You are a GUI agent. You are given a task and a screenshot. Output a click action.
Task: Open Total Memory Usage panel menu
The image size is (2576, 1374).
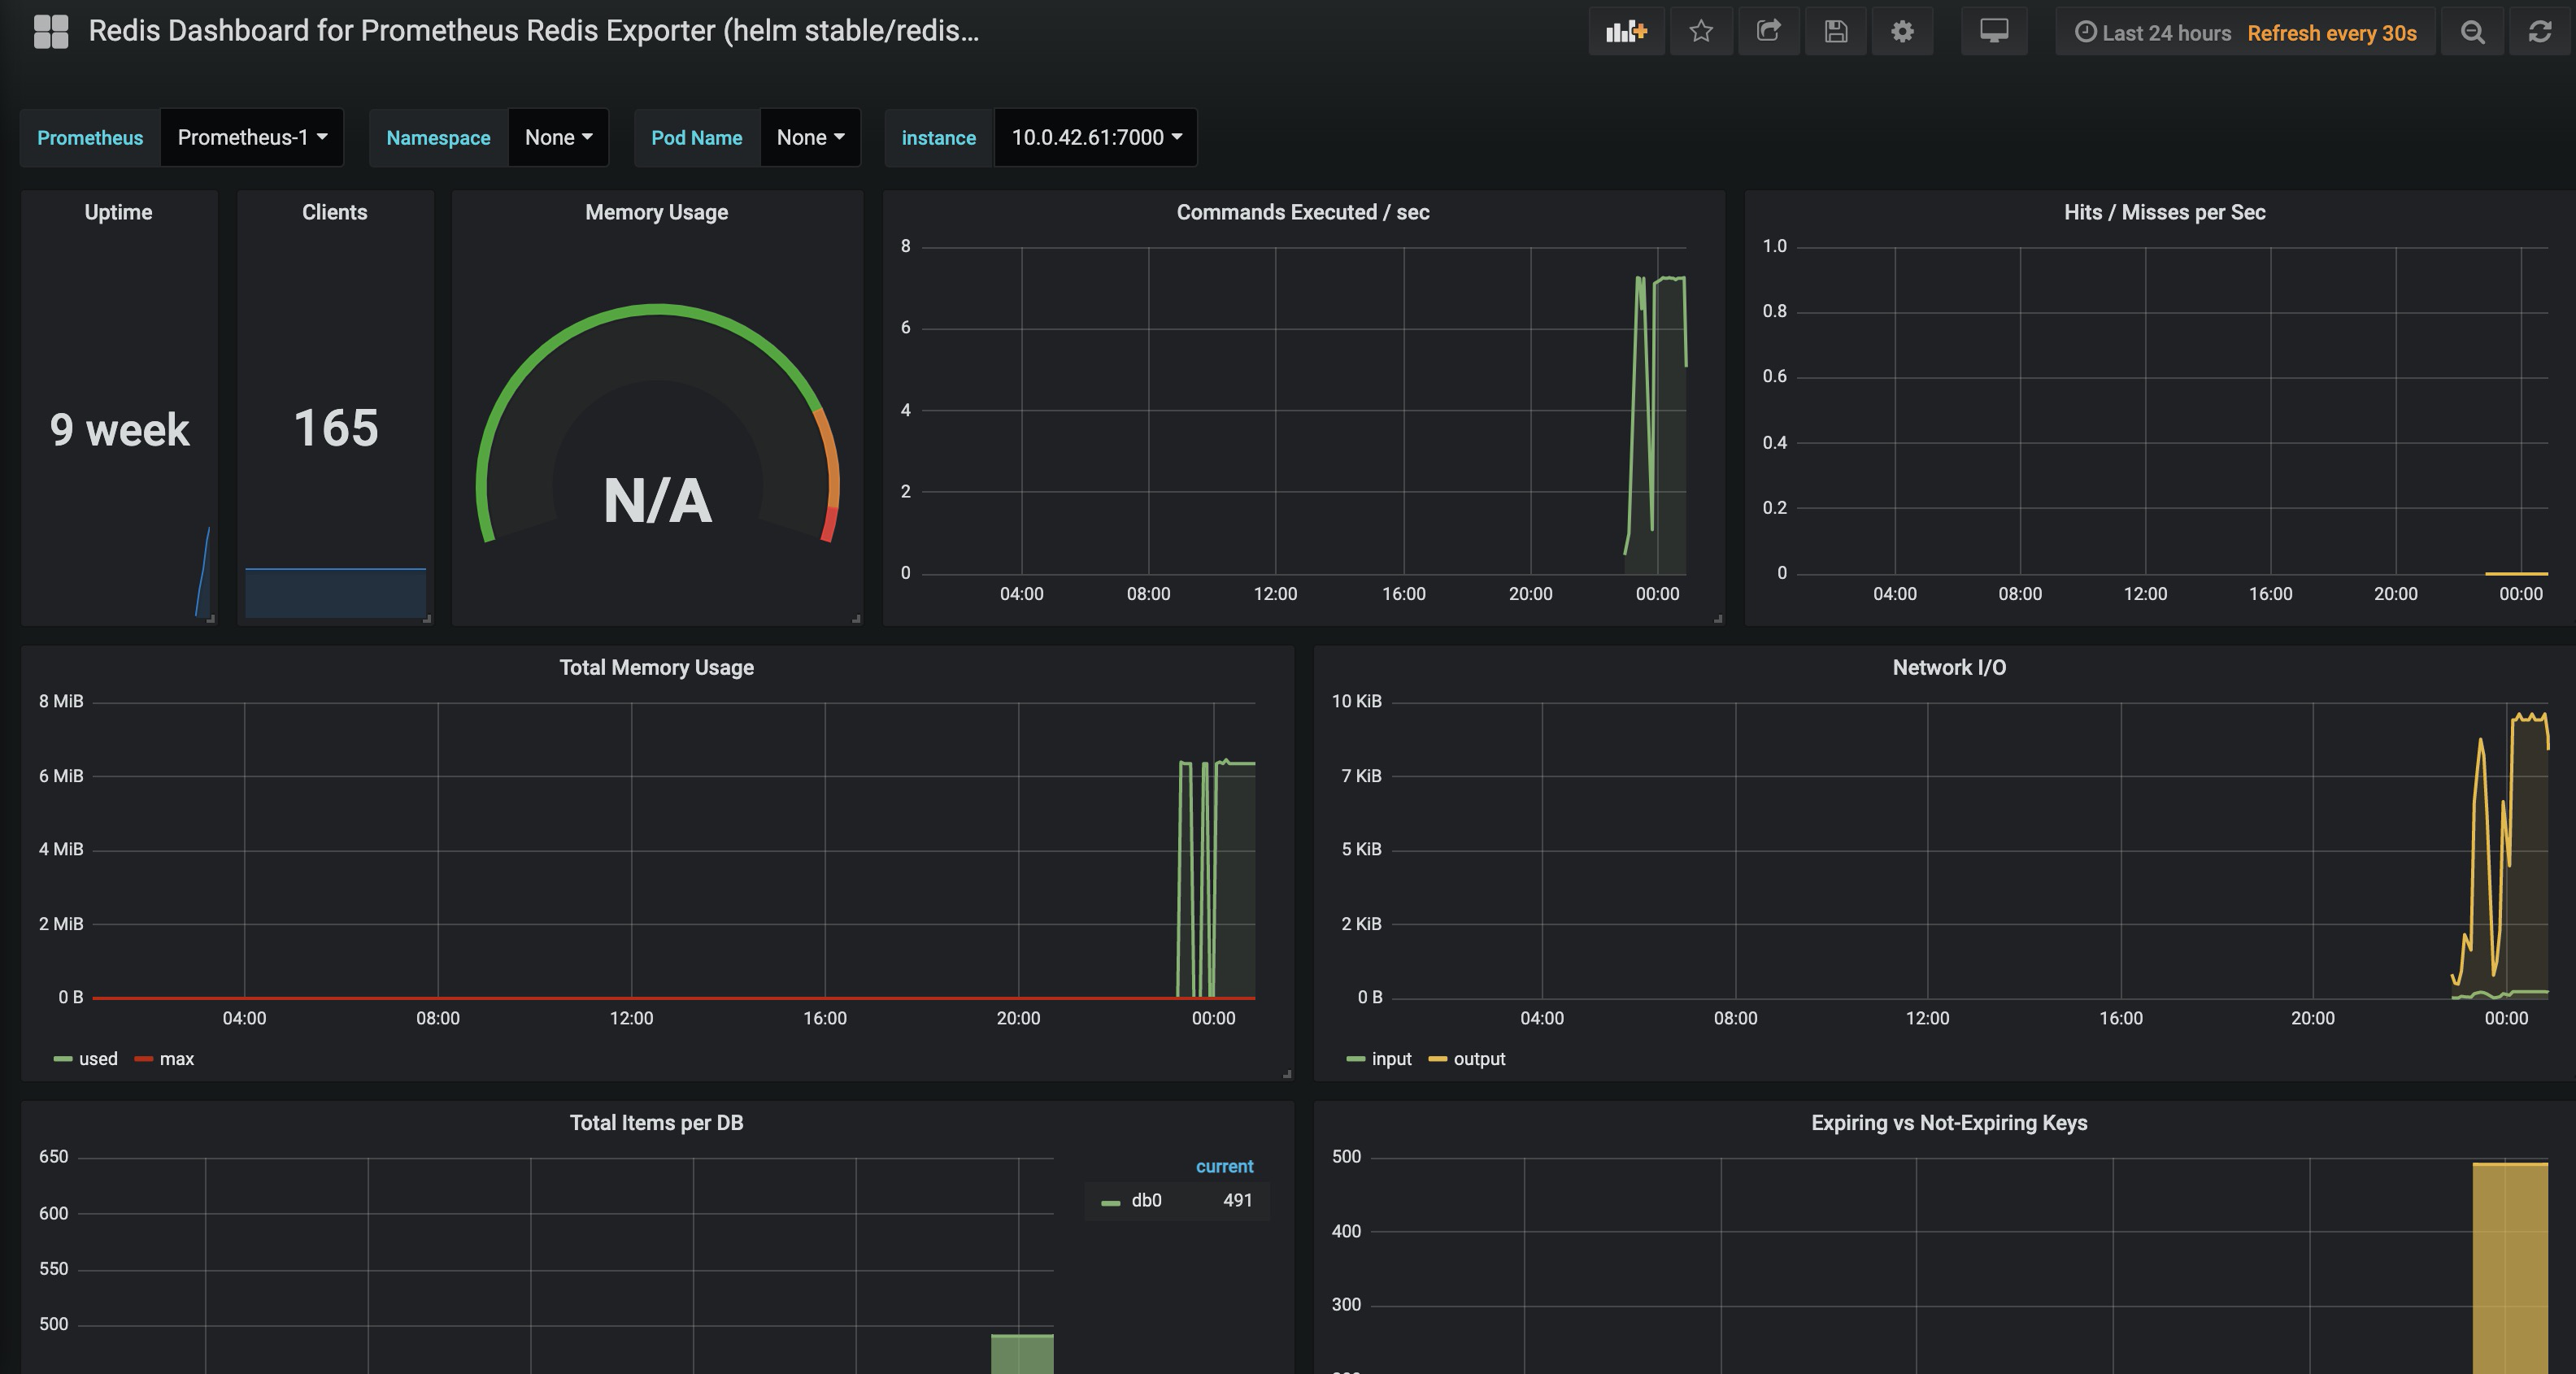coord(656,667)
